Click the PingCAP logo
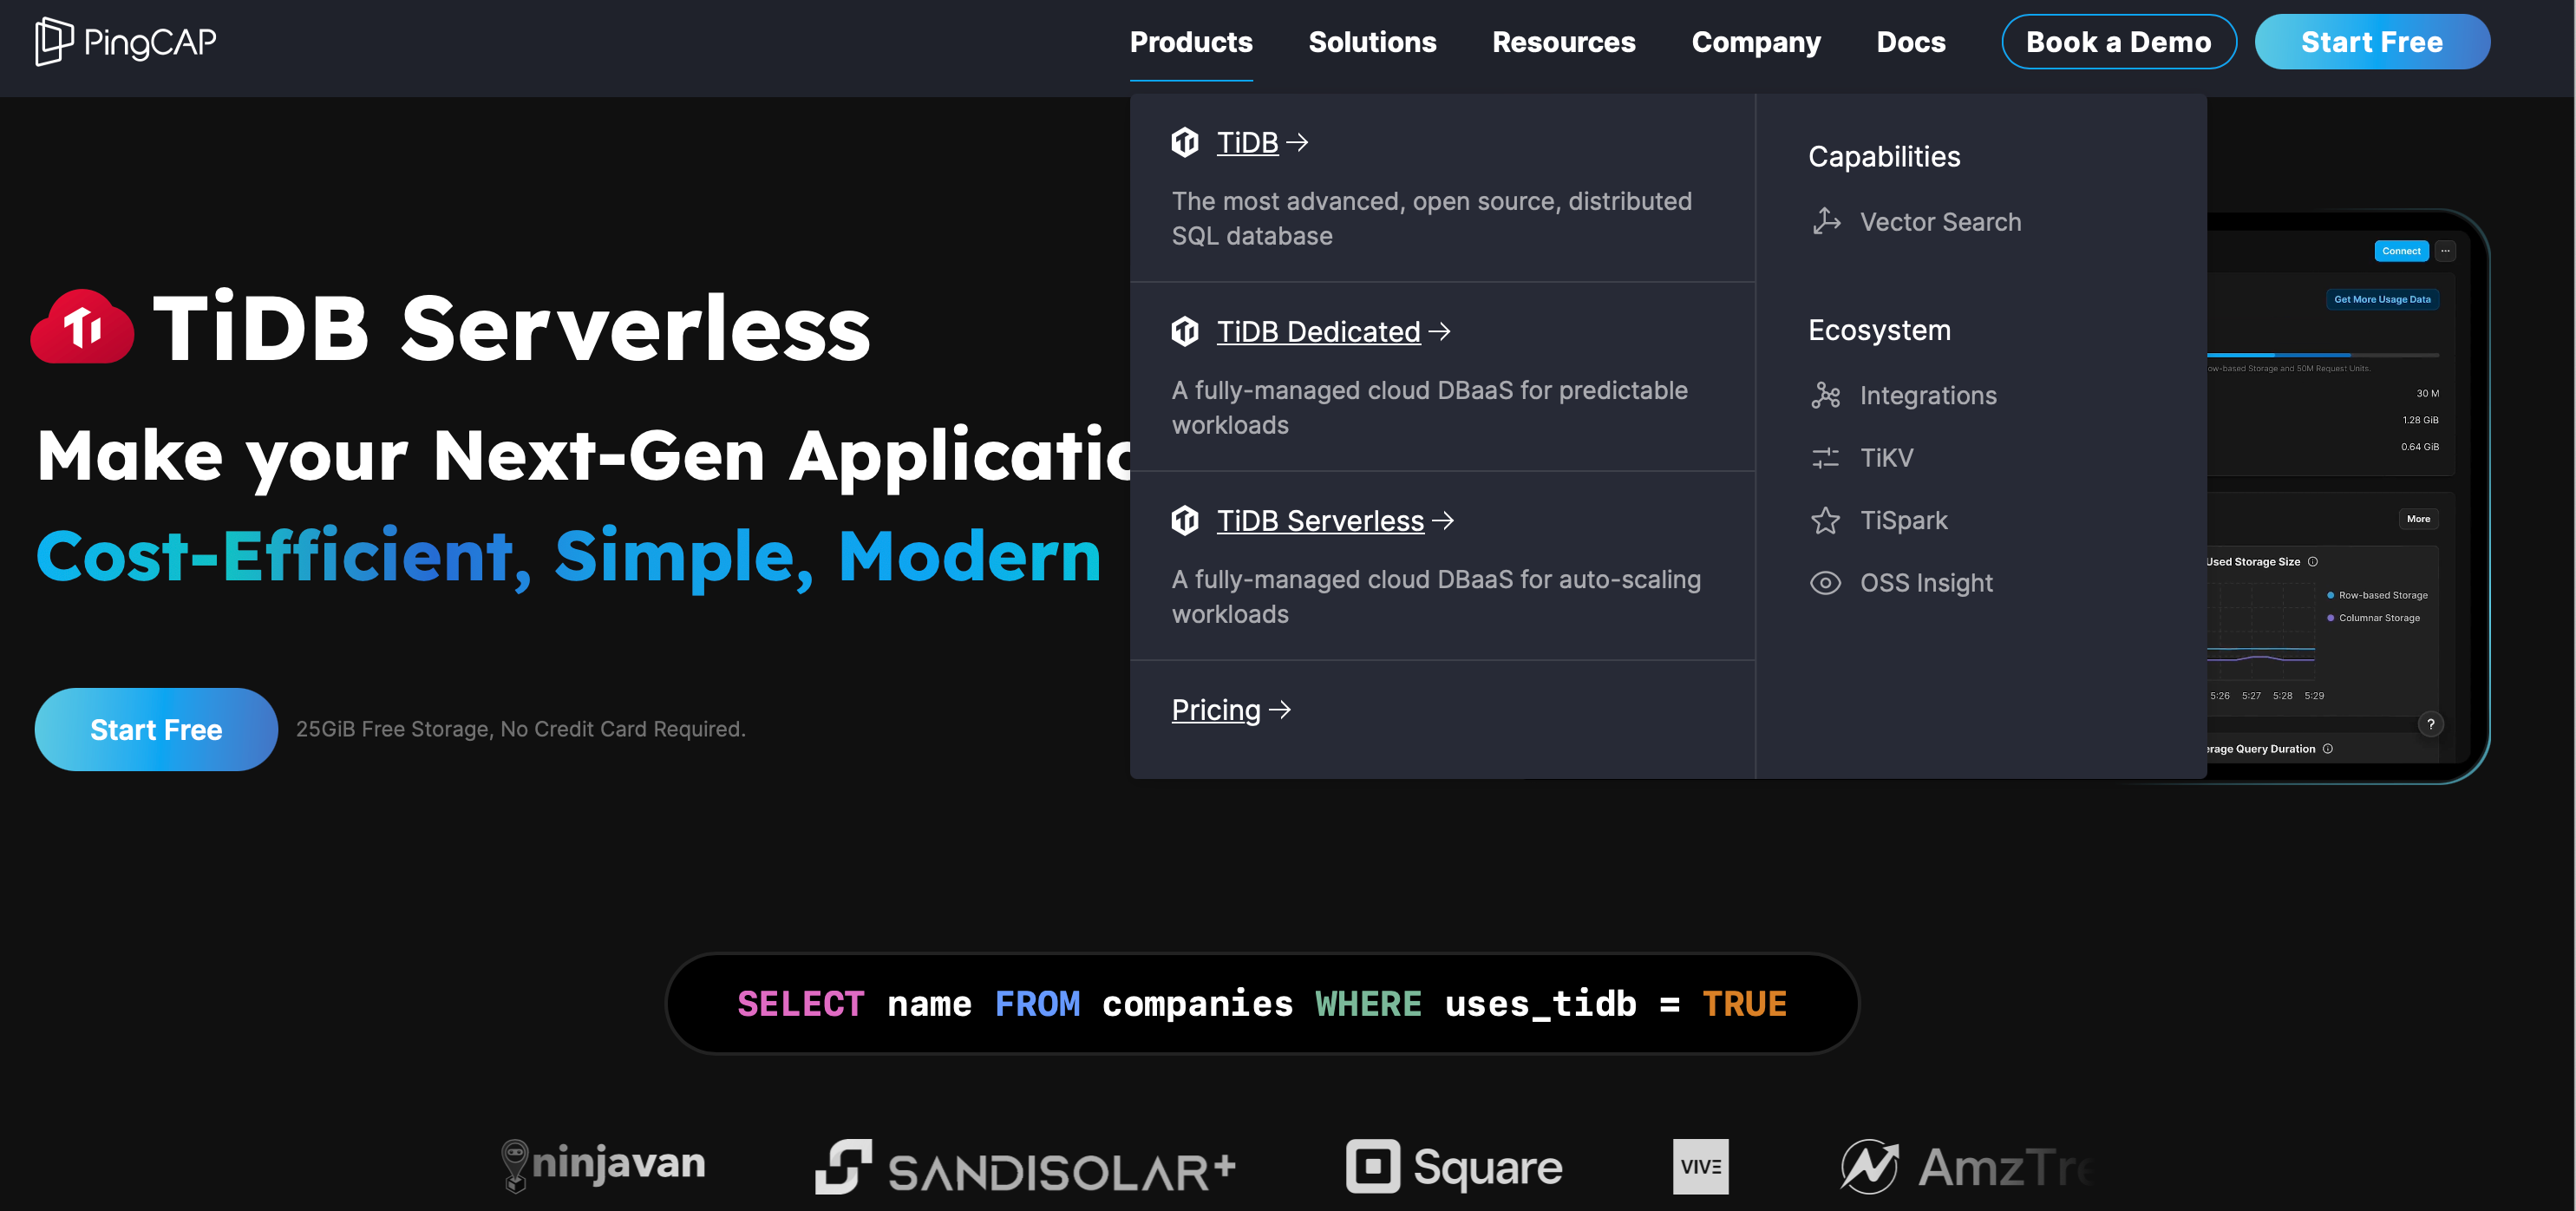Image resolution: width=2576 pixels, height=1211 pixels. click(126, 41)
